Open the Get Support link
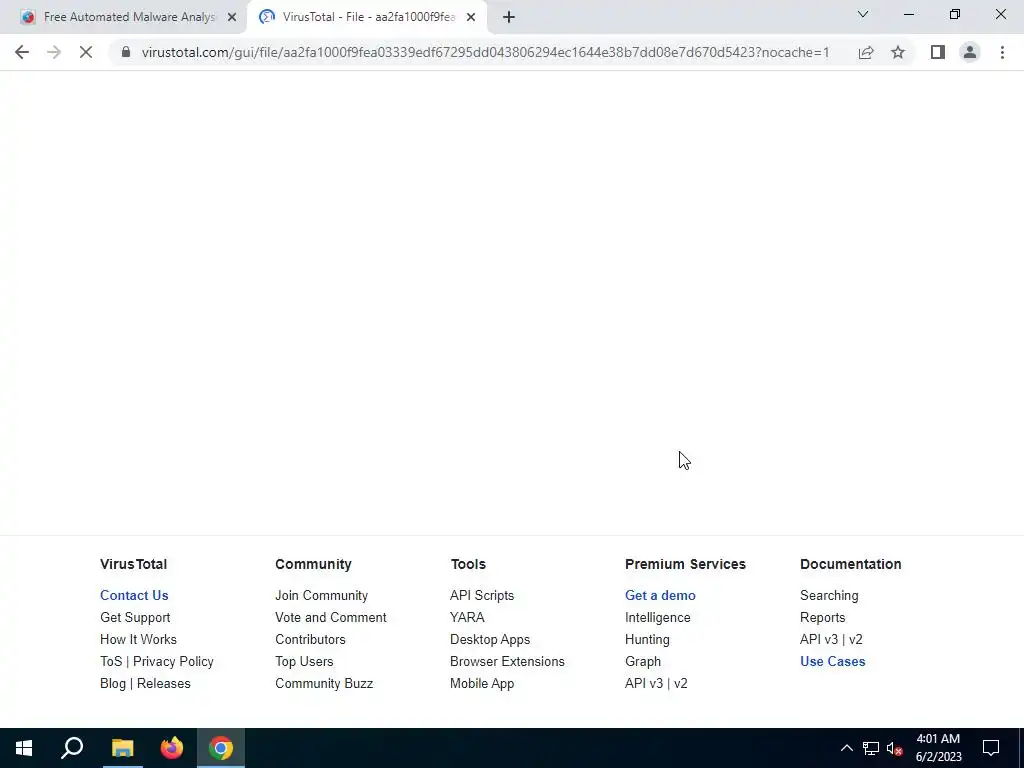Screen dimensions: 1024x768 pyautogui.click(x=135, y=618)
